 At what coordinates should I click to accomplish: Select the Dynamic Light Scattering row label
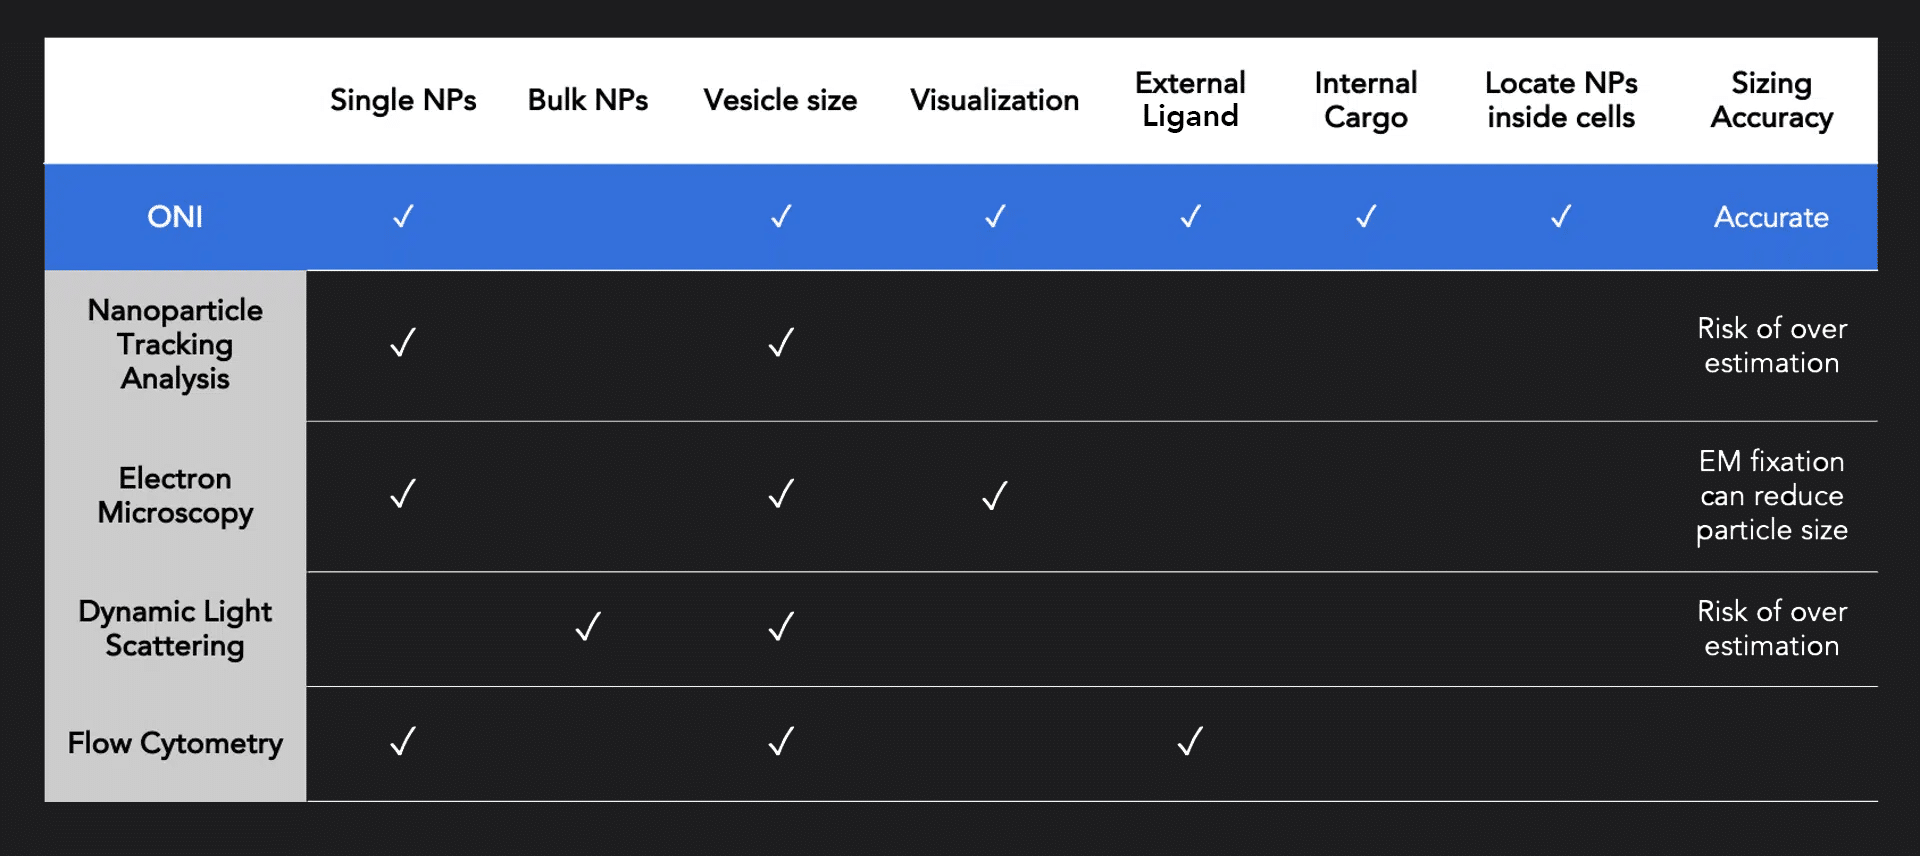click(175, 628)
